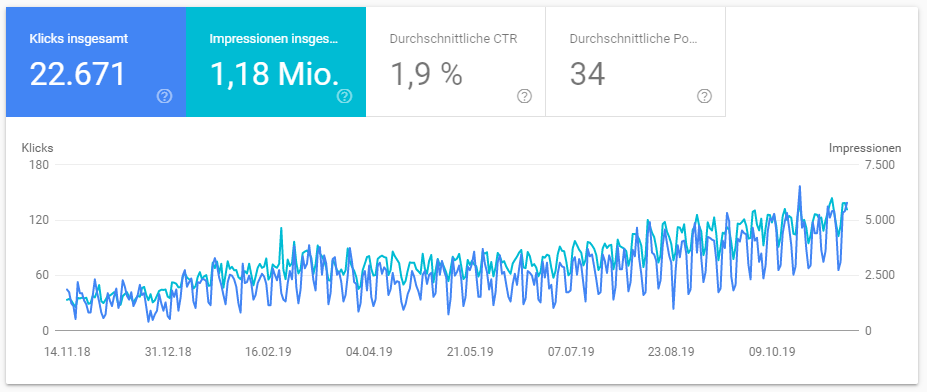Toggle the Impressionen insgesamt metric card
Image resolution: width=927 pixels, height=392 pixels.
[276, 62]
